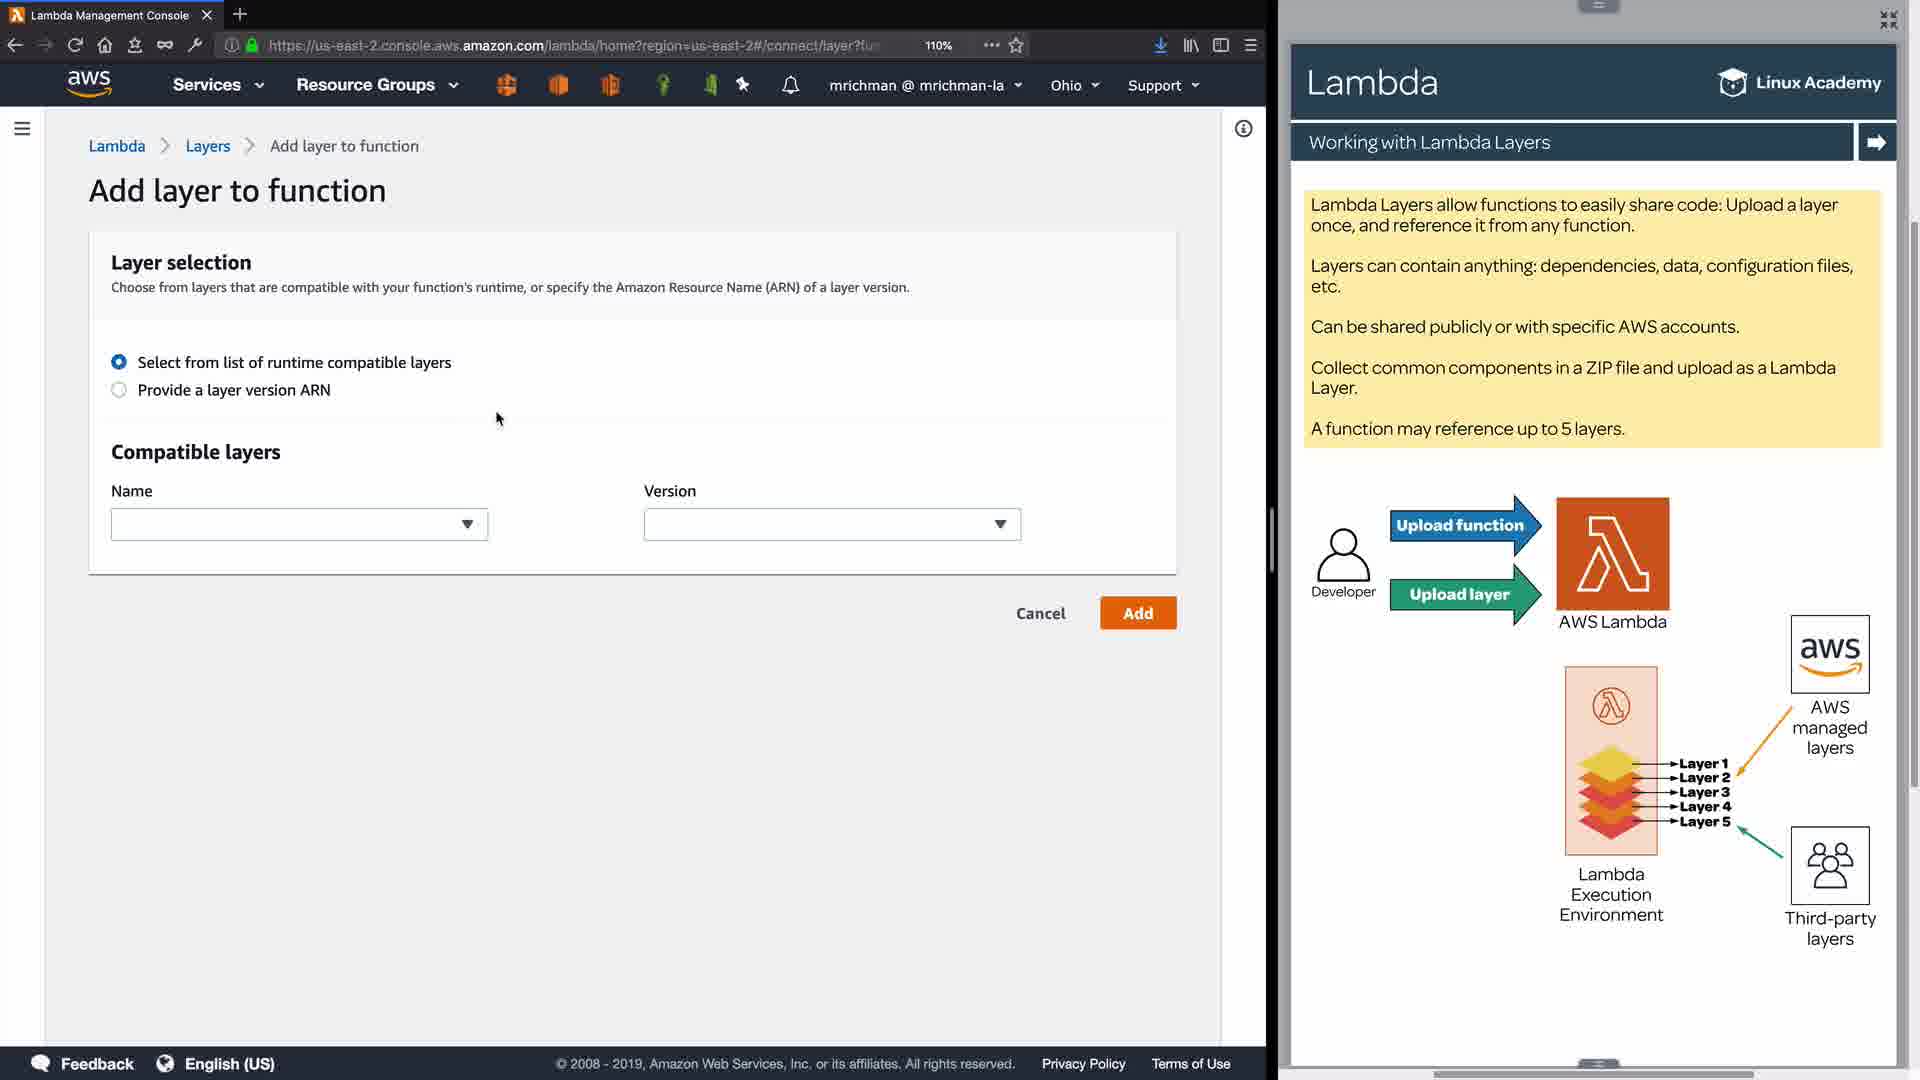The height and width of the screenshot is (1080, 1920).
Task: Click the pushpin shortcut icon
Action: pyautogui.click(x=743, y=85)
